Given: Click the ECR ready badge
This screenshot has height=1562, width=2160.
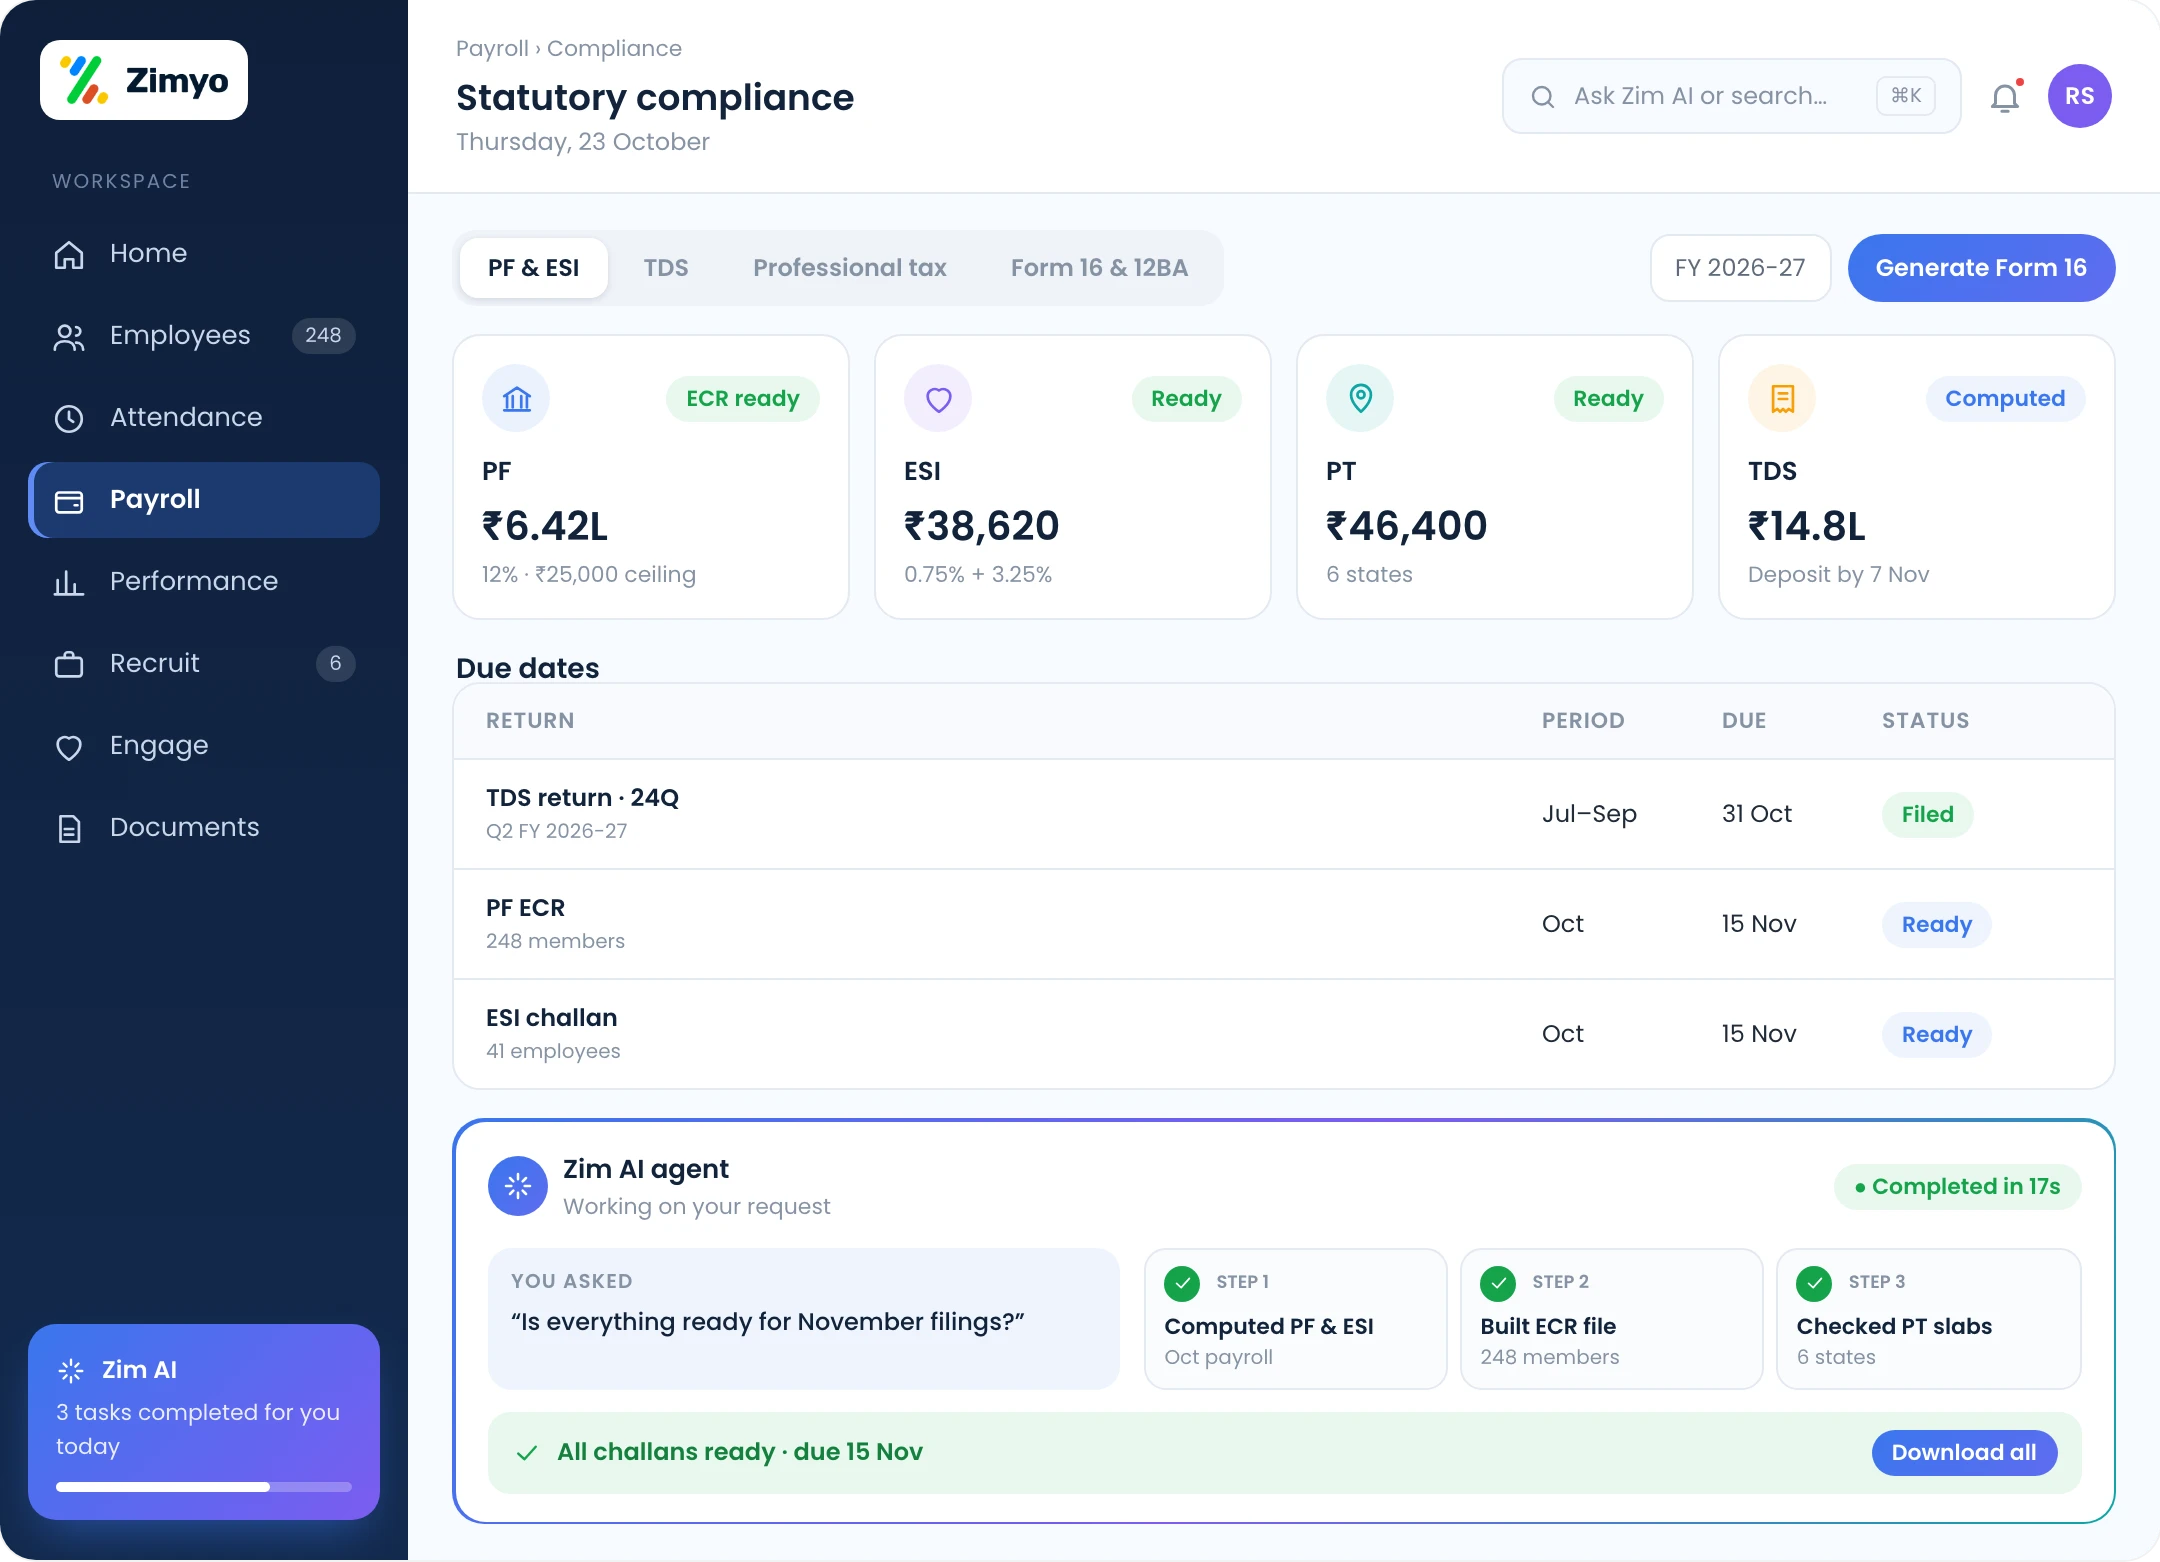Looking at the screenshot, I should (x=742, y=398).
